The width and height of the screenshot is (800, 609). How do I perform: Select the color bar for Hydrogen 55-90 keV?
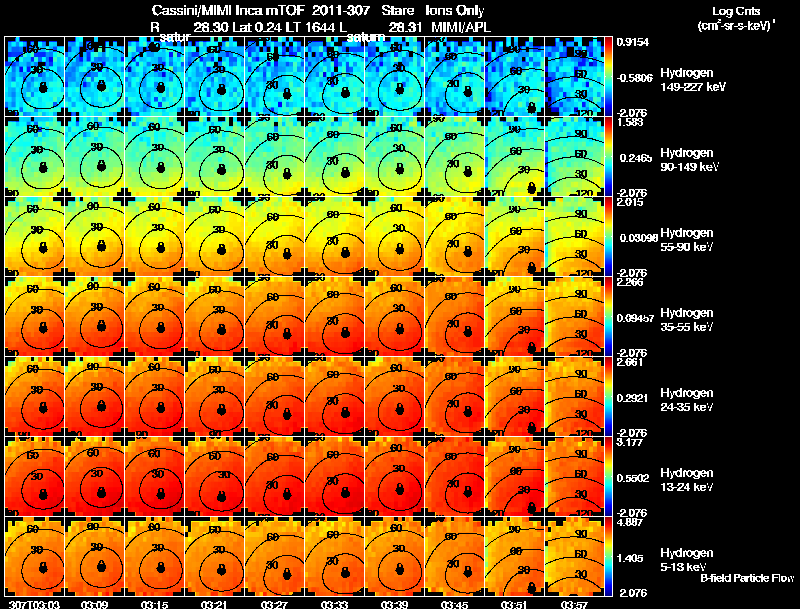[609, 237]
